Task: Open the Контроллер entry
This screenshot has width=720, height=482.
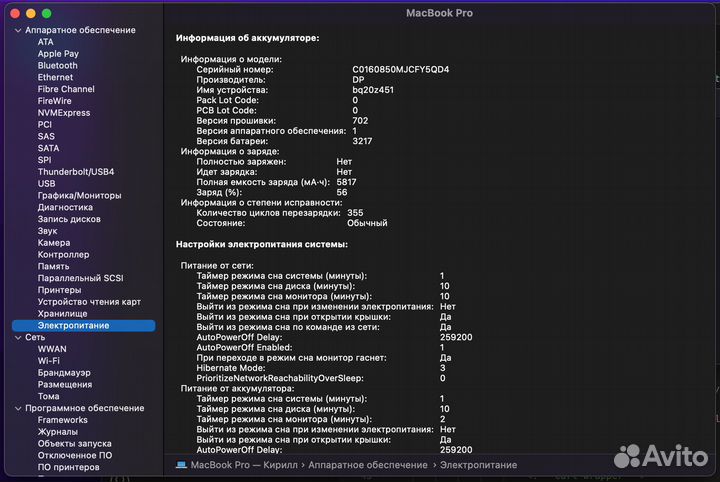Action: pos(63,254)
